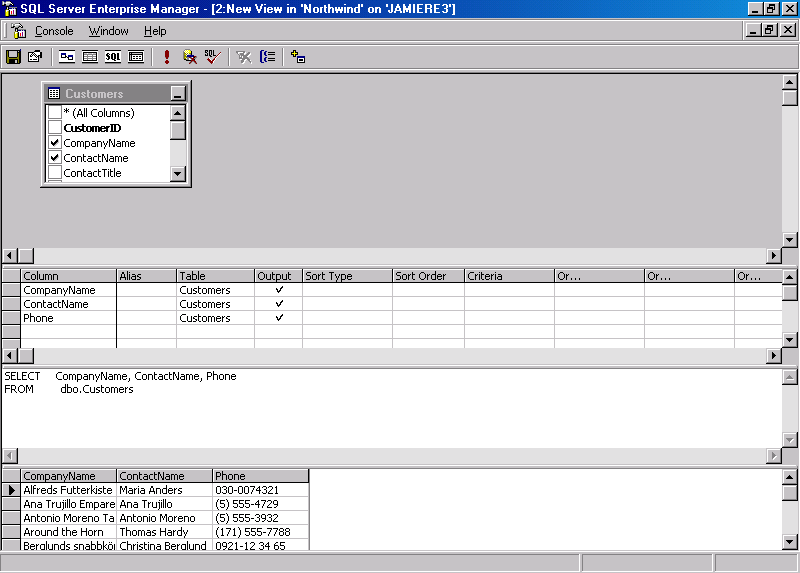Uncheck the ContactName checkbox in Customers
800x573 pixels.
tap(55, 158)
